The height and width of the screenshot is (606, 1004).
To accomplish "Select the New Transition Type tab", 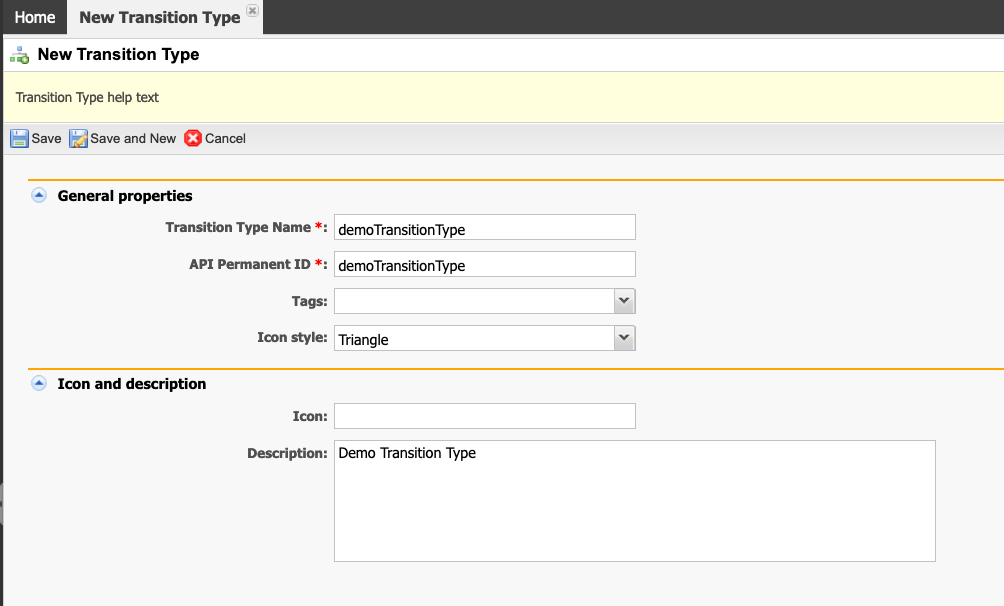I will pos(159,17).
